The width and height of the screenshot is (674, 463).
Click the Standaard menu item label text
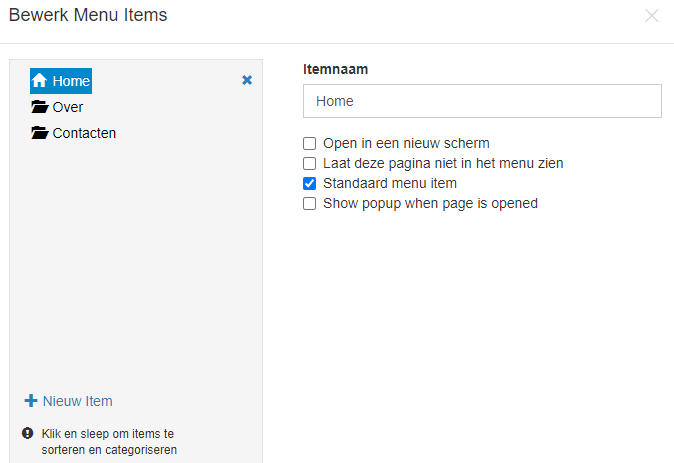tap(390, 184)
